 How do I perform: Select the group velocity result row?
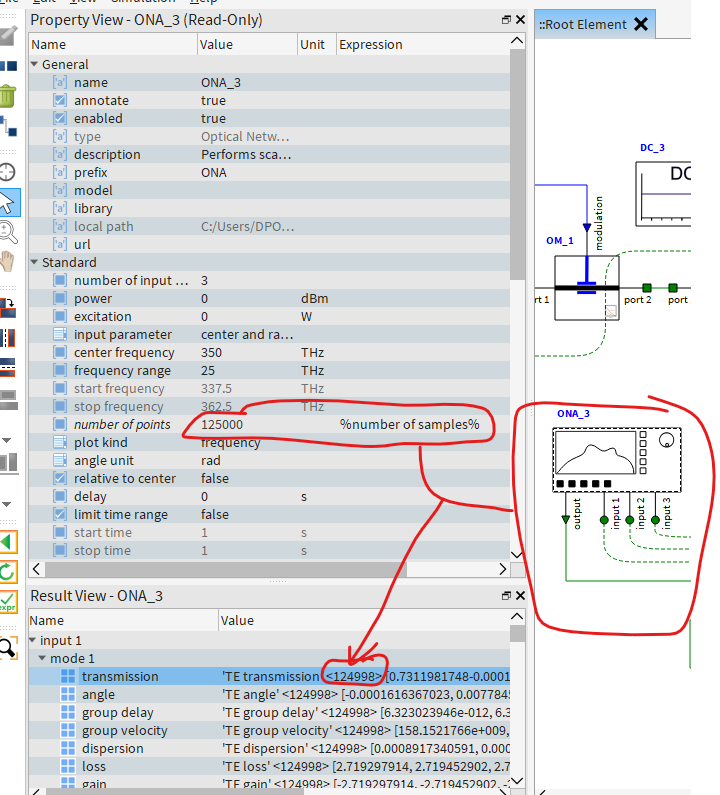tap(269, 731)
